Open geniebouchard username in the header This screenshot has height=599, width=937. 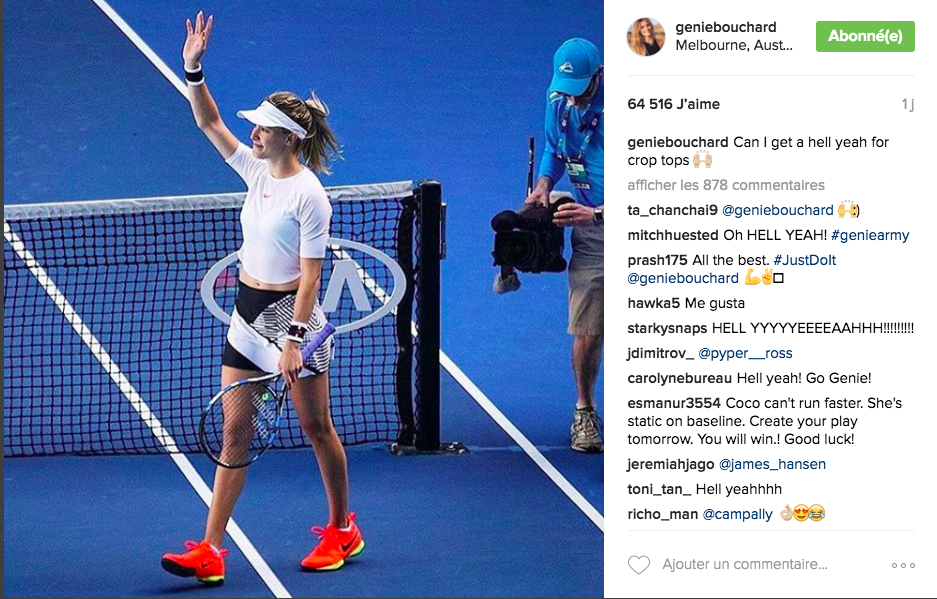[725, 27]
